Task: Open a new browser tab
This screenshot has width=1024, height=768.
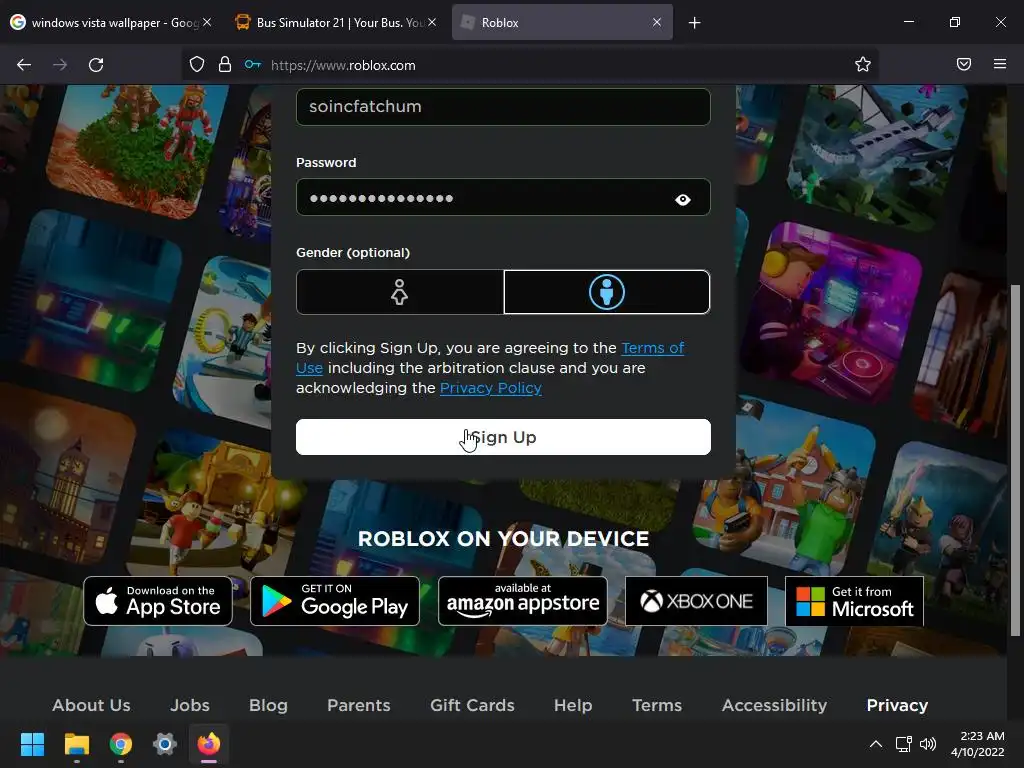Action: click(x=694, y=23)
